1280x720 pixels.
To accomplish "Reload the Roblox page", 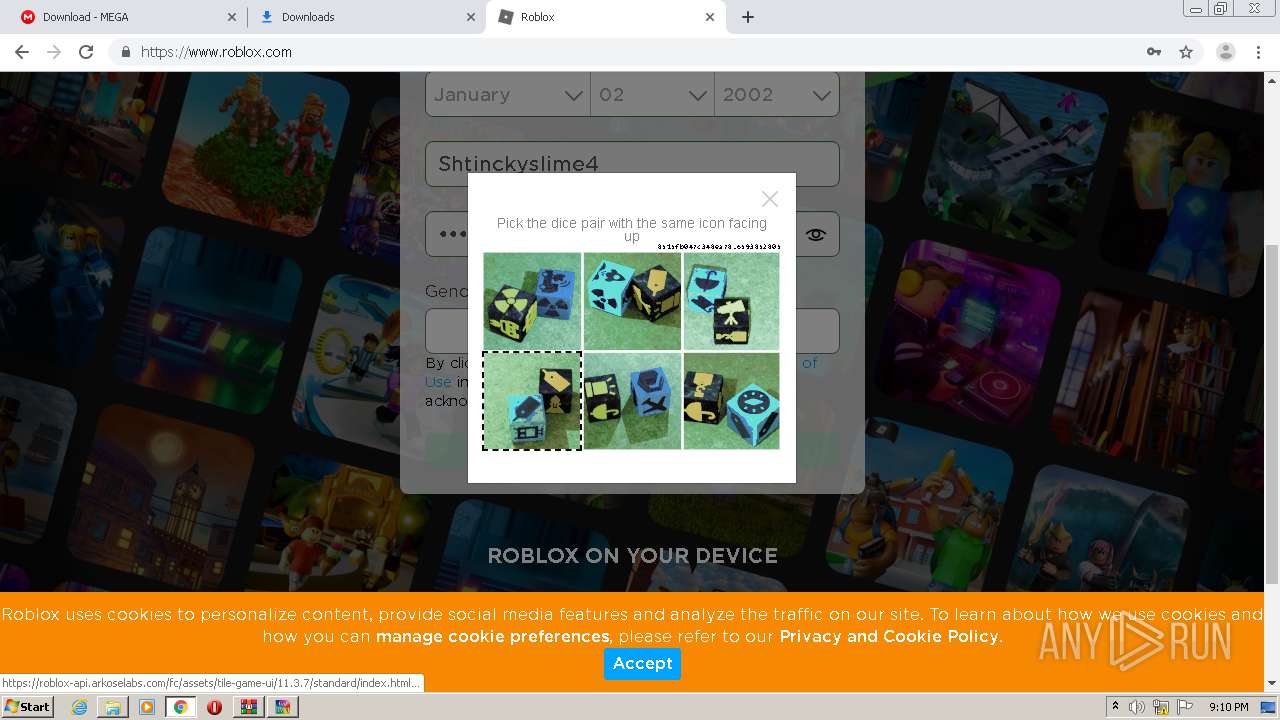I will [x=86, y=52].
